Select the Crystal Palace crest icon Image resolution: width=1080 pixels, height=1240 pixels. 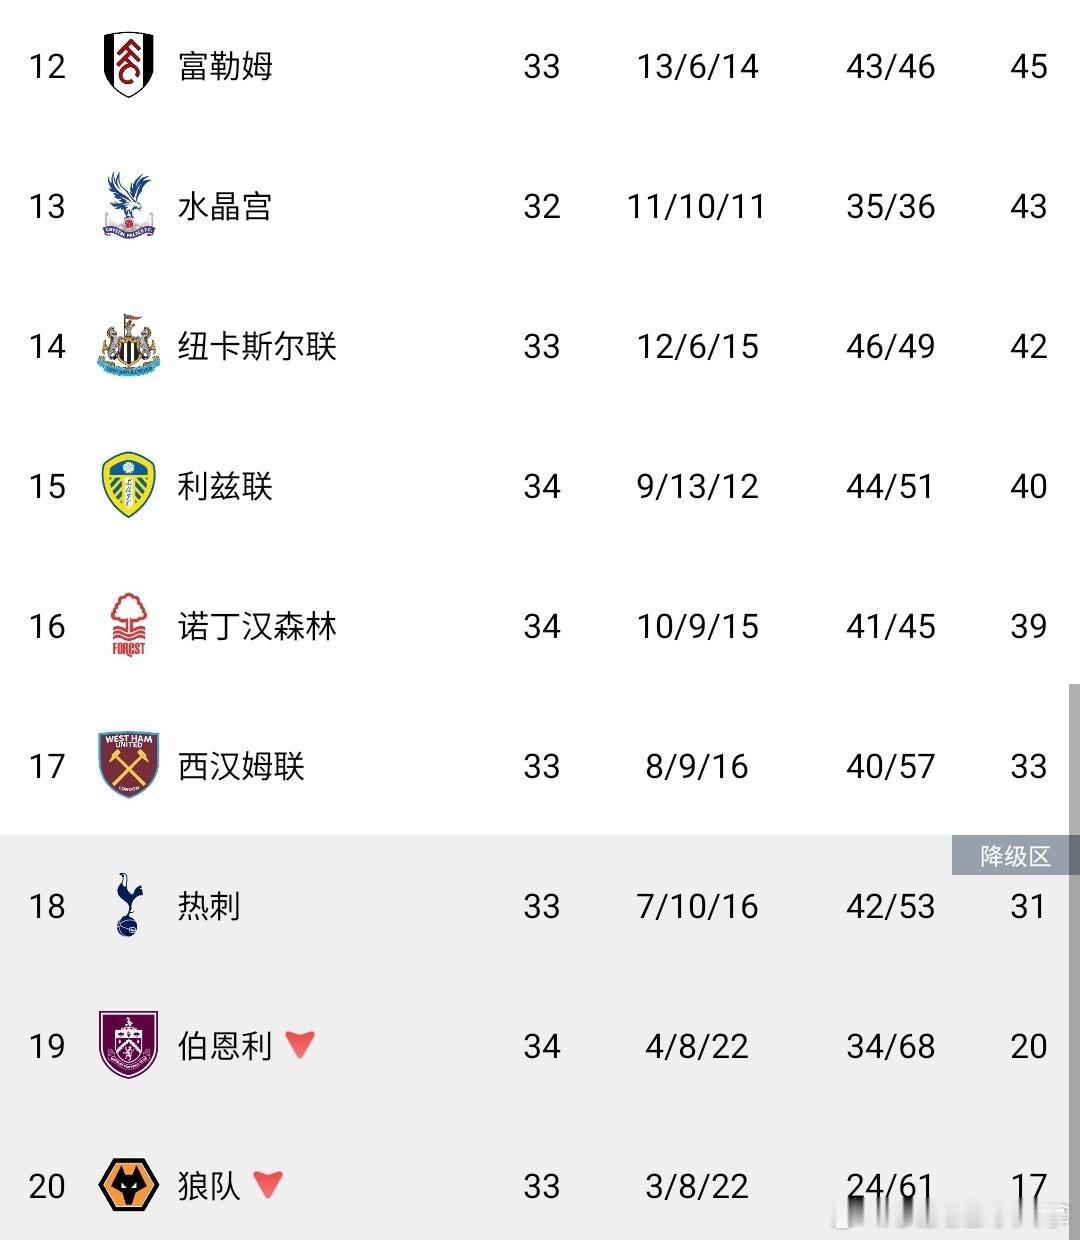click(127, 206)
